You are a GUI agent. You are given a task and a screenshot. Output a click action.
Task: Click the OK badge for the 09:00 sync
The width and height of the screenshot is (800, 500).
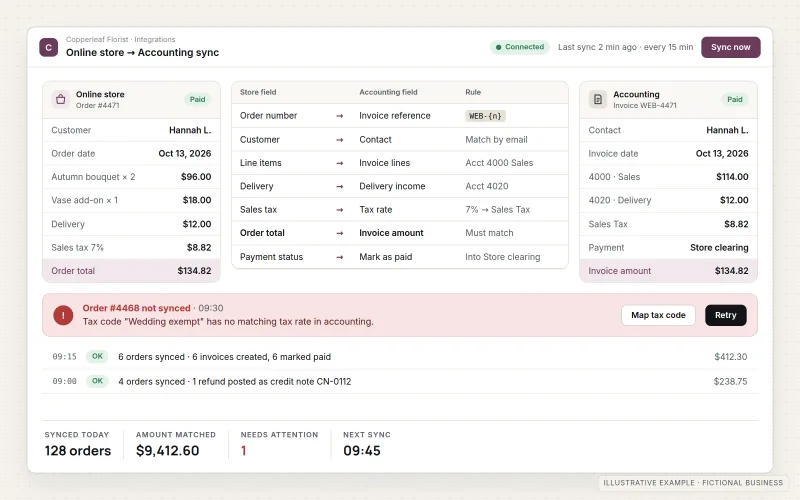click(x=97, y=381)
